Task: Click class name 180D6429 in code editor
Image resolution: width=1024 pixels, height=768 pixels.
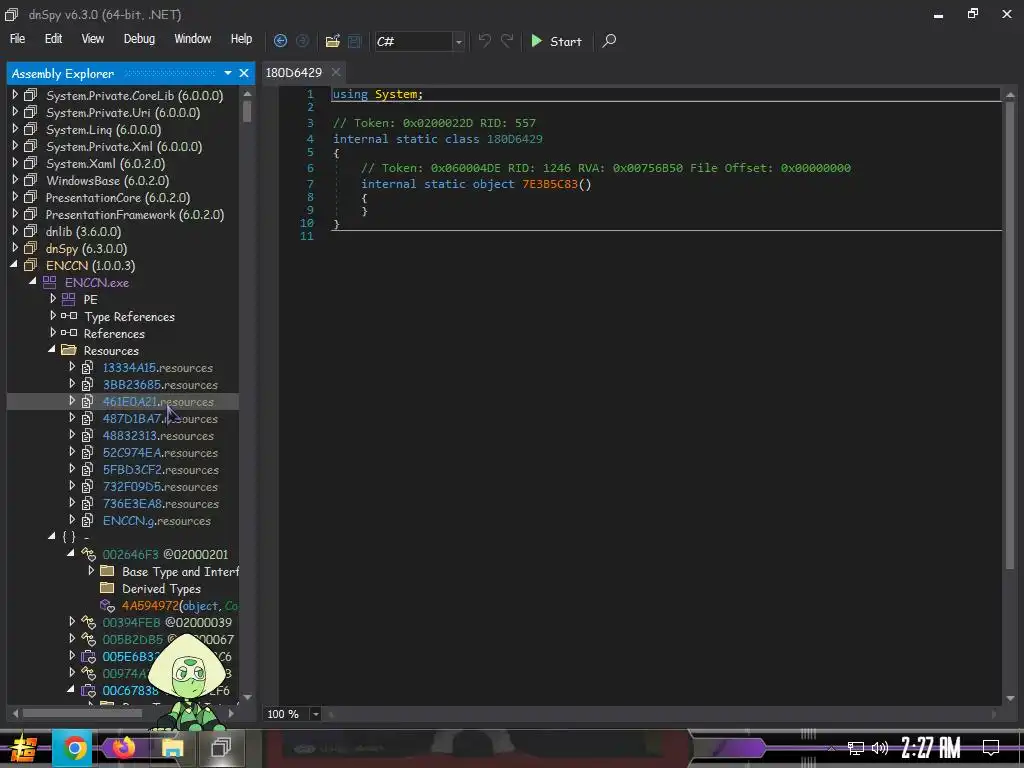Action: pos(515,138)
